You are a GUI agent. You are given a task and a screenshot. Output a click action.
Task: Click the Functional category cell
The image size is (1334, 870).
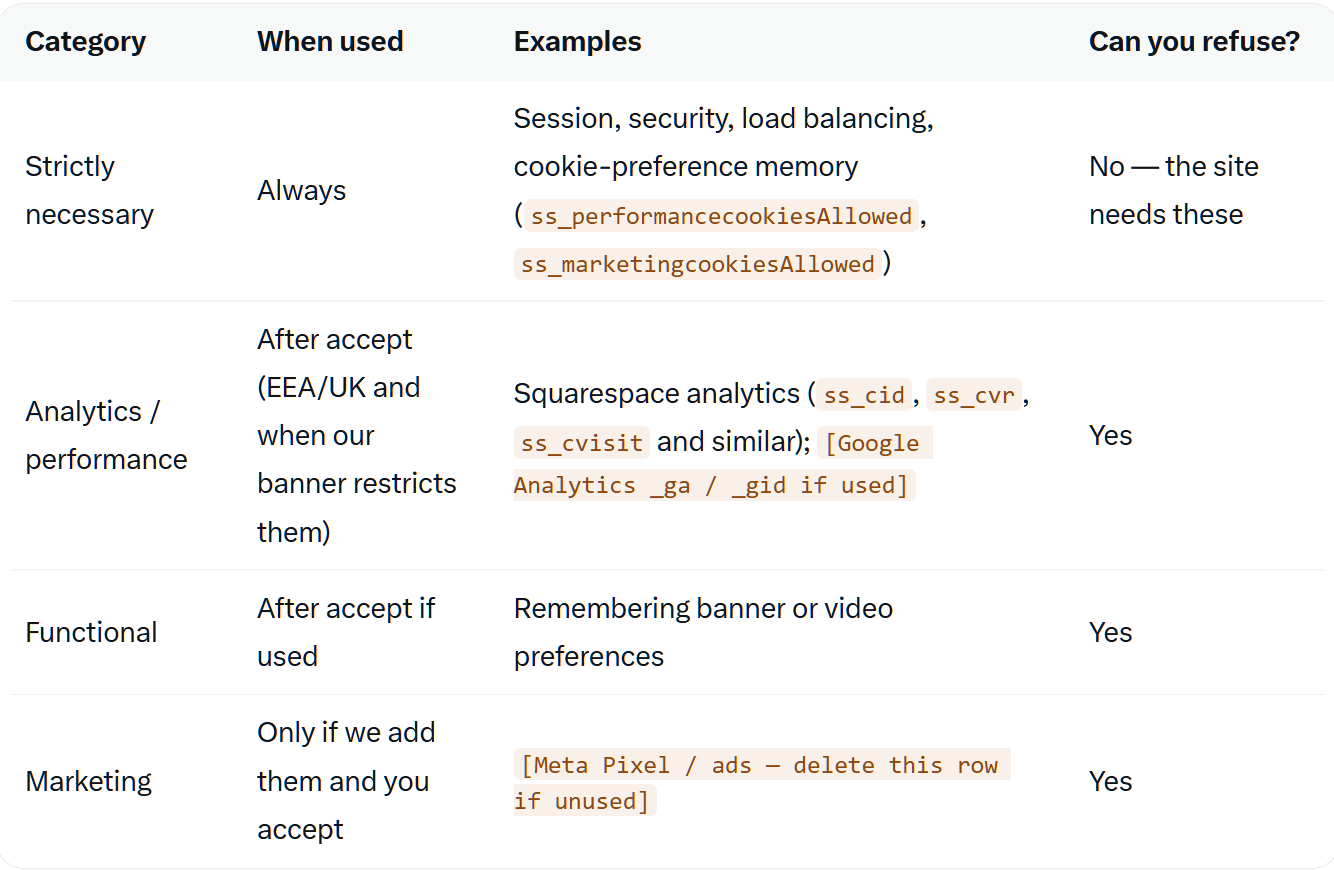pos(91,632)
